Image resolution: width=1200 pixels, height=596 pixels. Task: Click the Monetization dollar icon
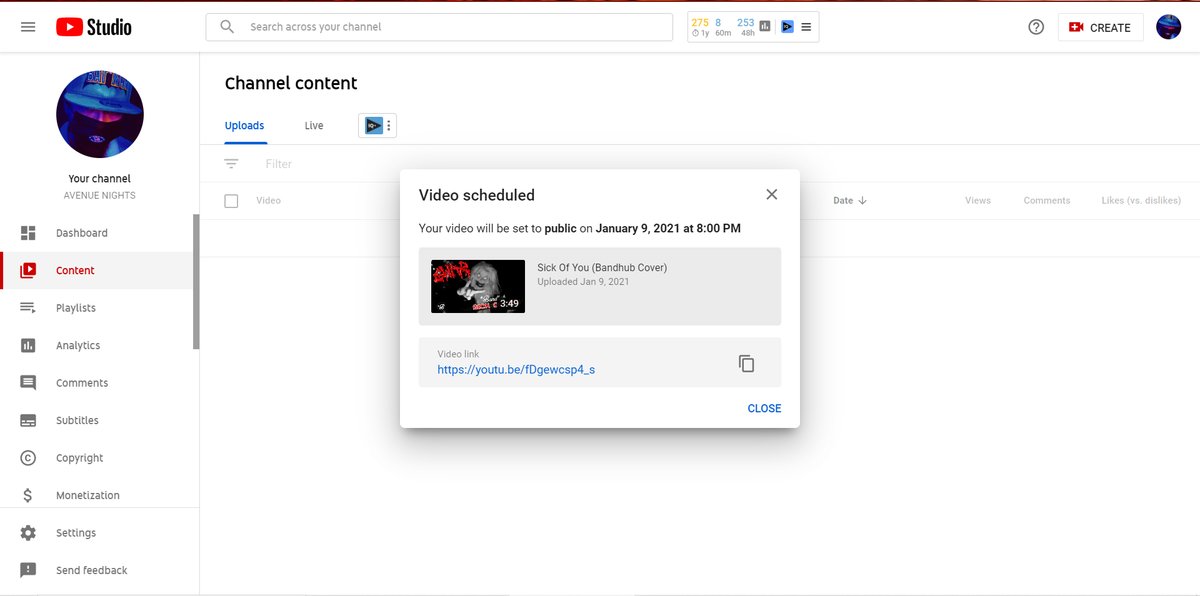pos(28,495)
